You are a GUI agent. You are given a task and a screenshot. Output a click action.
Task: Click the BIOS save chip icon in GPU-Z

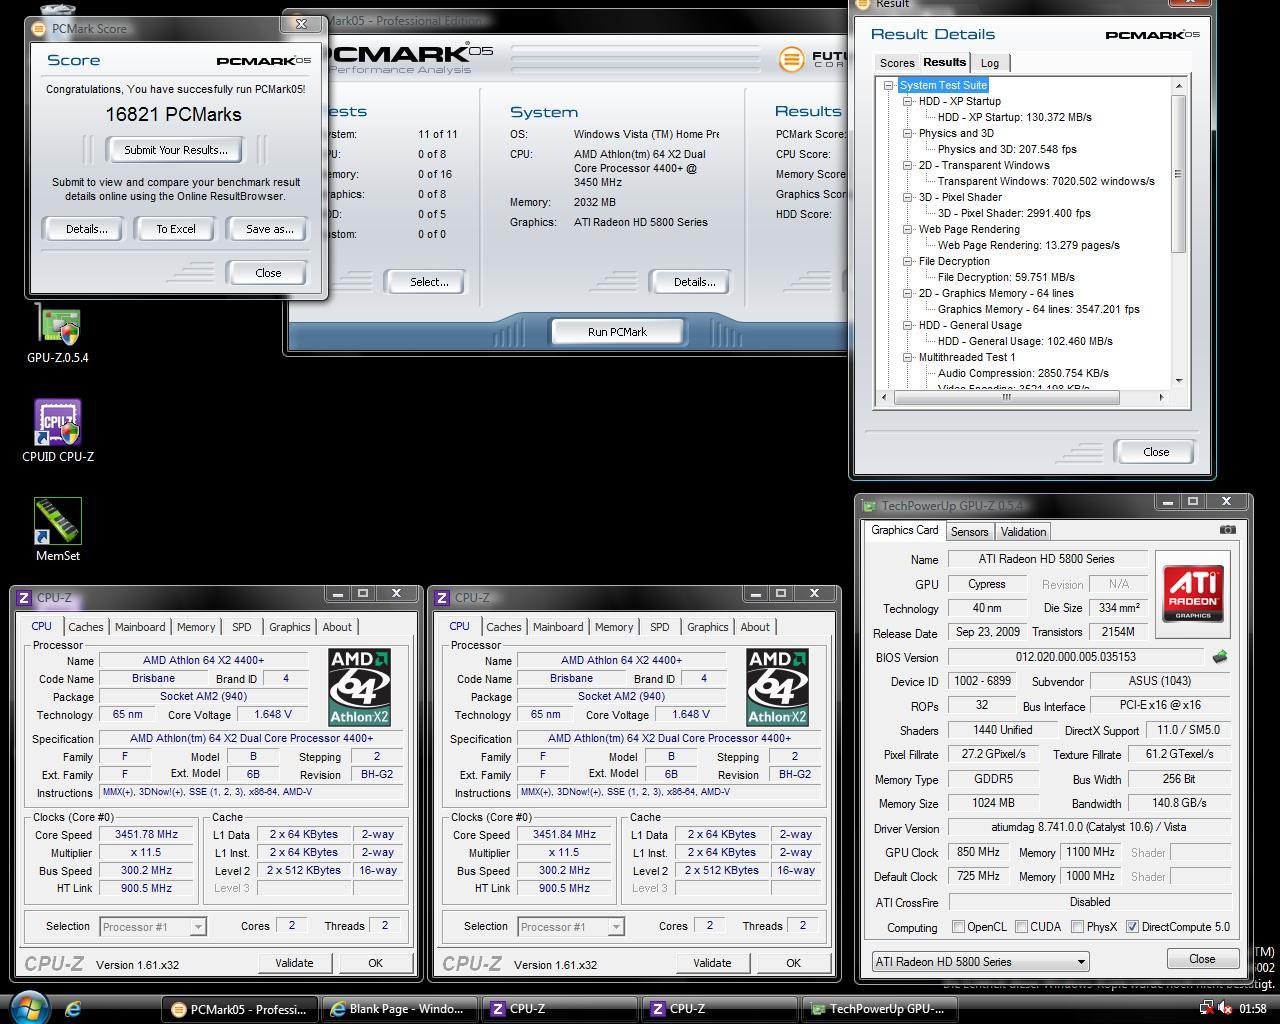tap(1219, 657)
